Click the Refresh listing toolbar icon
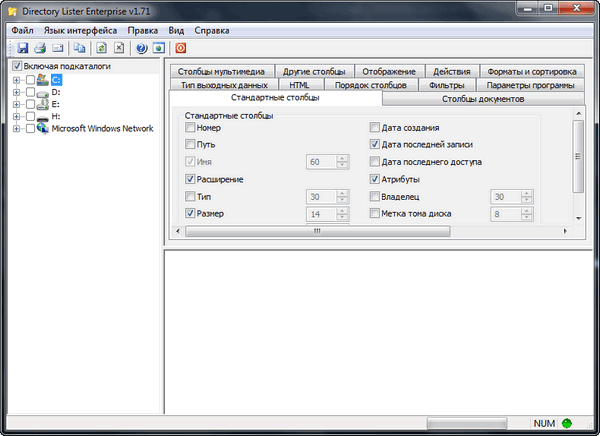Screen dimensions: 600x436 click(101, 48)
